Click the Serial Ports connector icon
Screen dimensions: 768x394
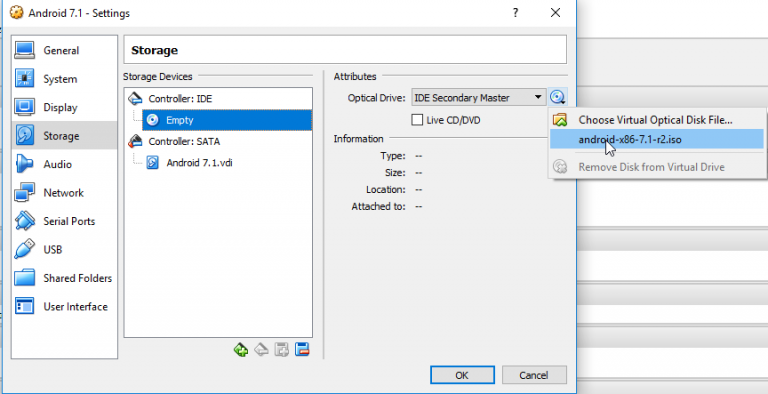pyautogui.click(x=24, y=221)
